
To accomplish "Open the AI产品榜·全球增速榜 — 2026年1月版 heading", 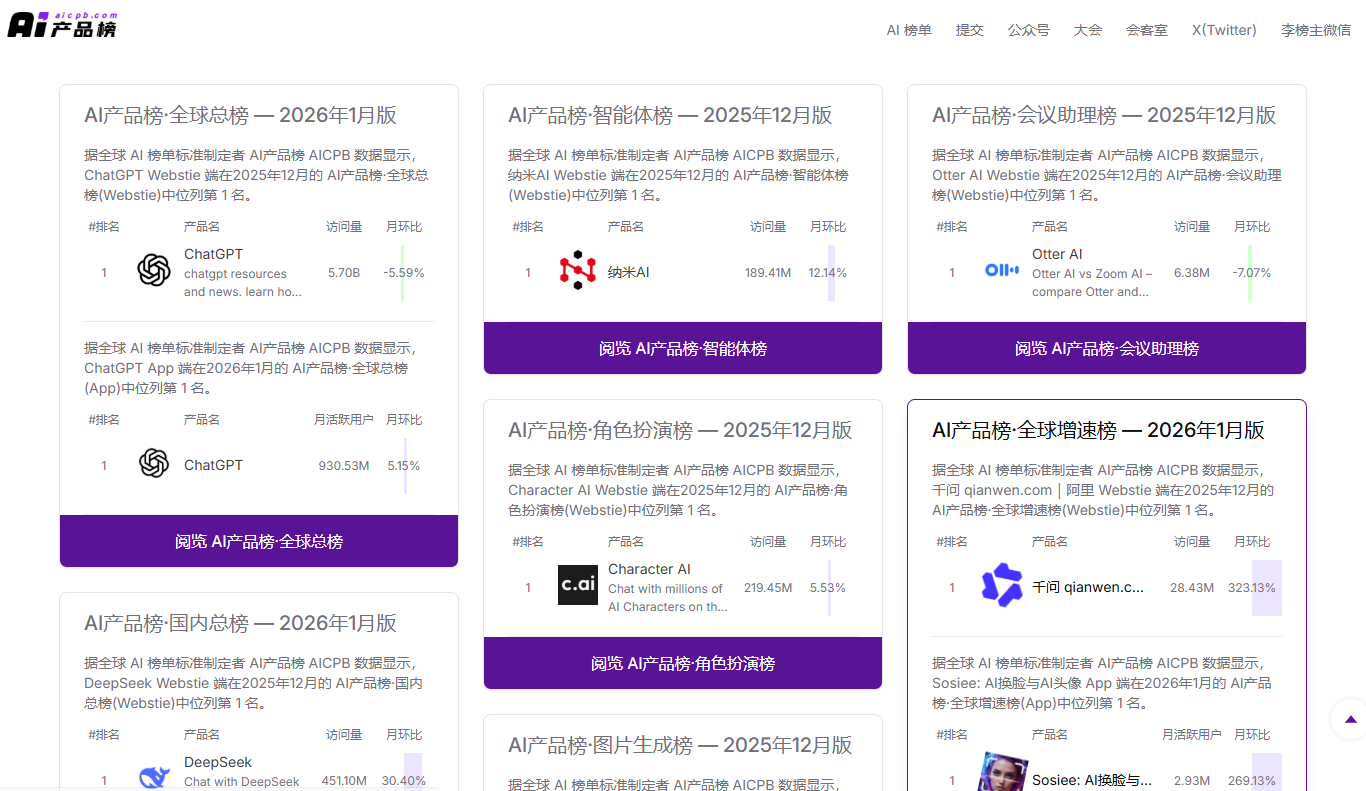I will 1098,430.
